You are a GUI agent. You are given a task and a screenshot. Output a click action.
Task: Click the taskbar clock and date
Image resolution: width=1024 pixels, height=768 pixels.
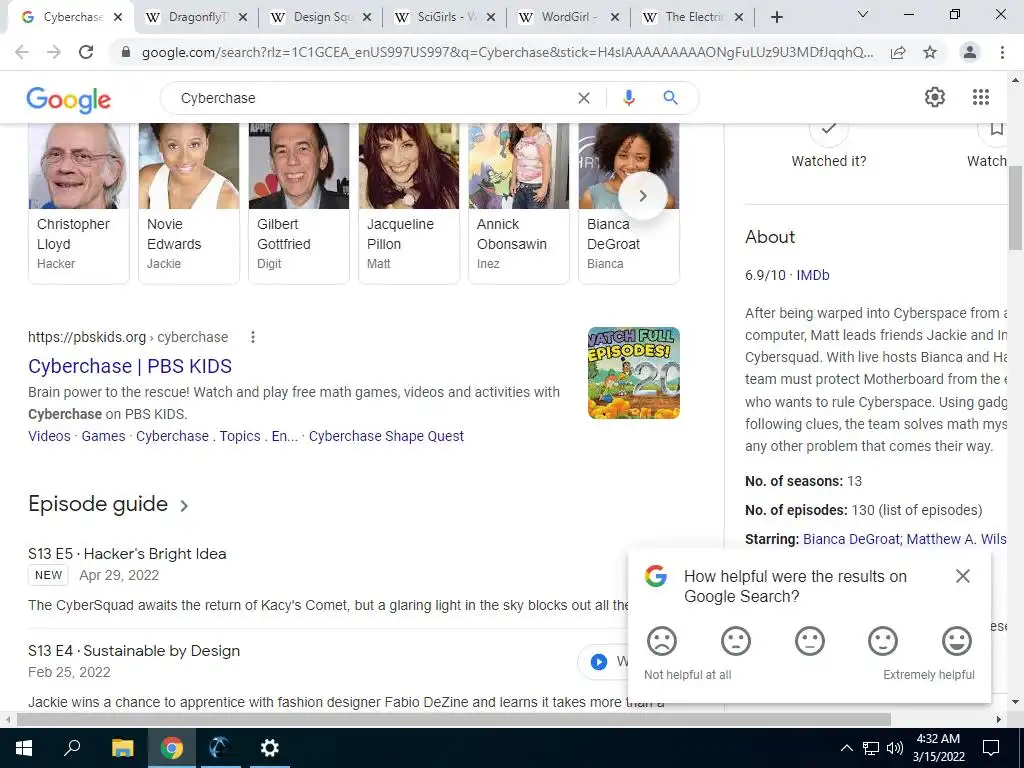[938, 748]
